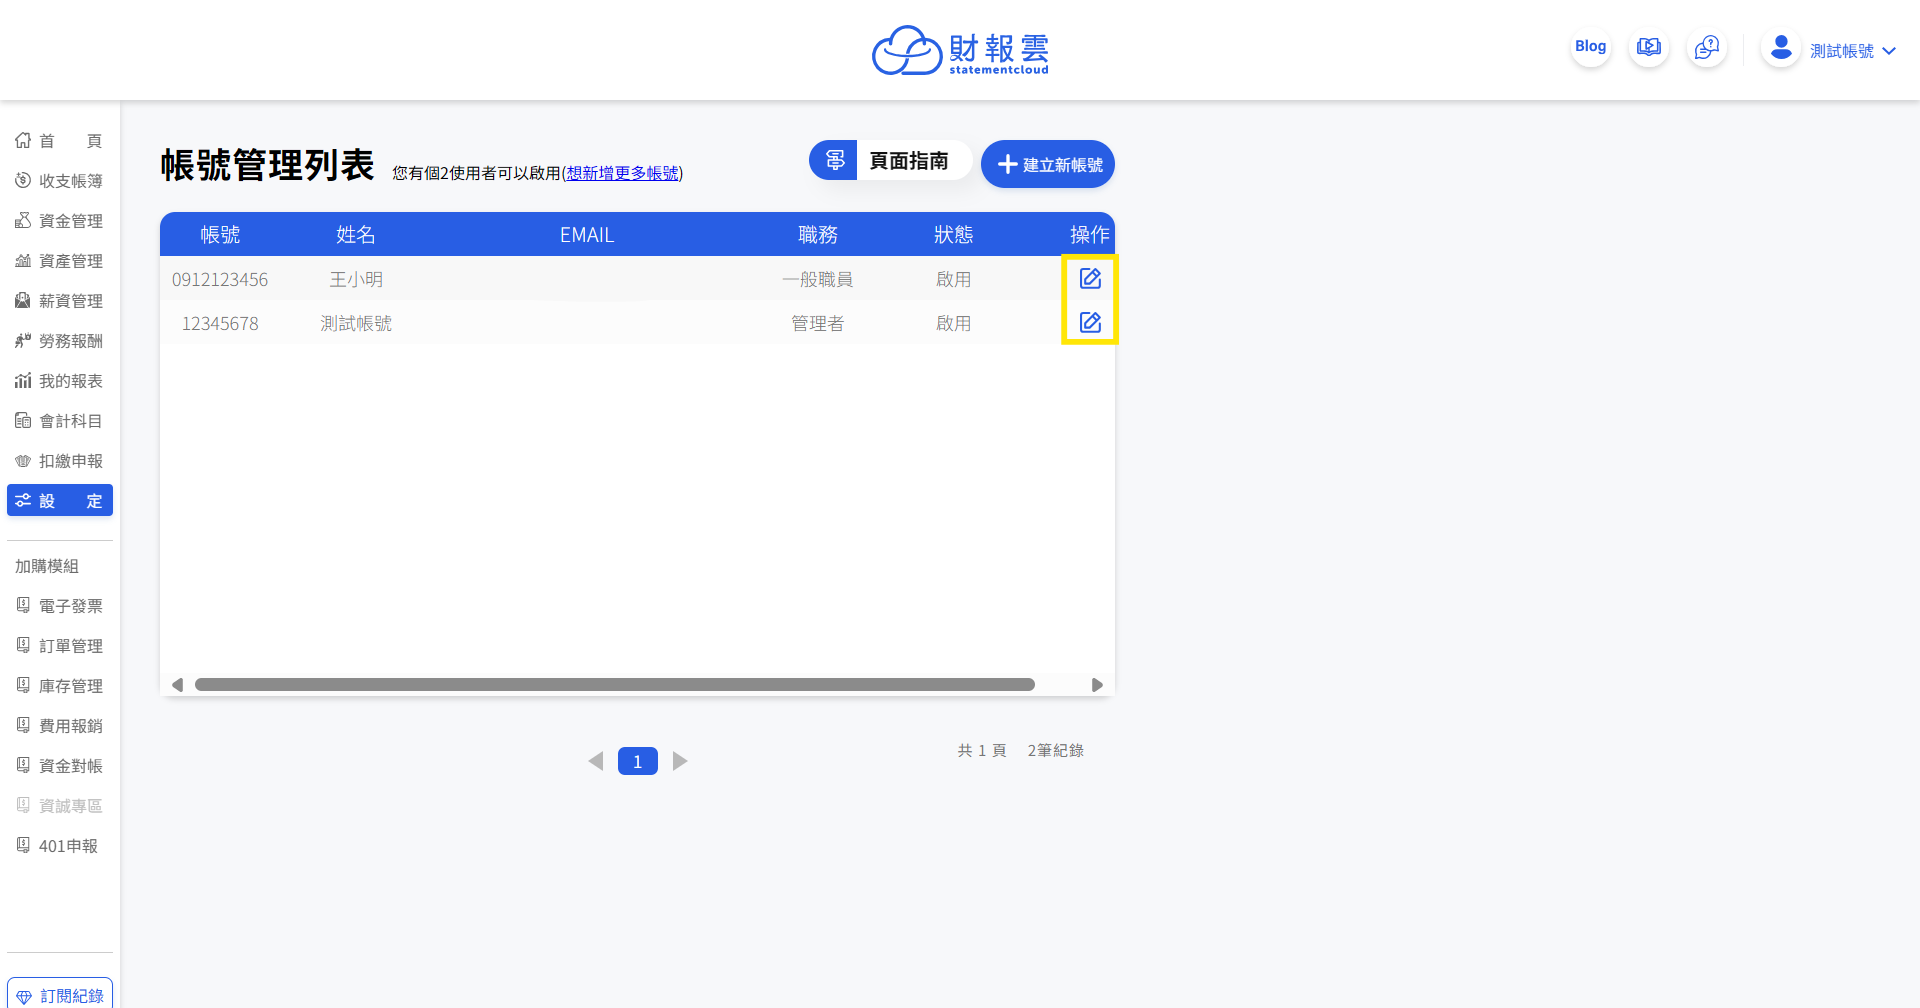The image size is (1920, 1008).
Task: Open 勞務報酬 in sidebar
Action: coord(59,341)
